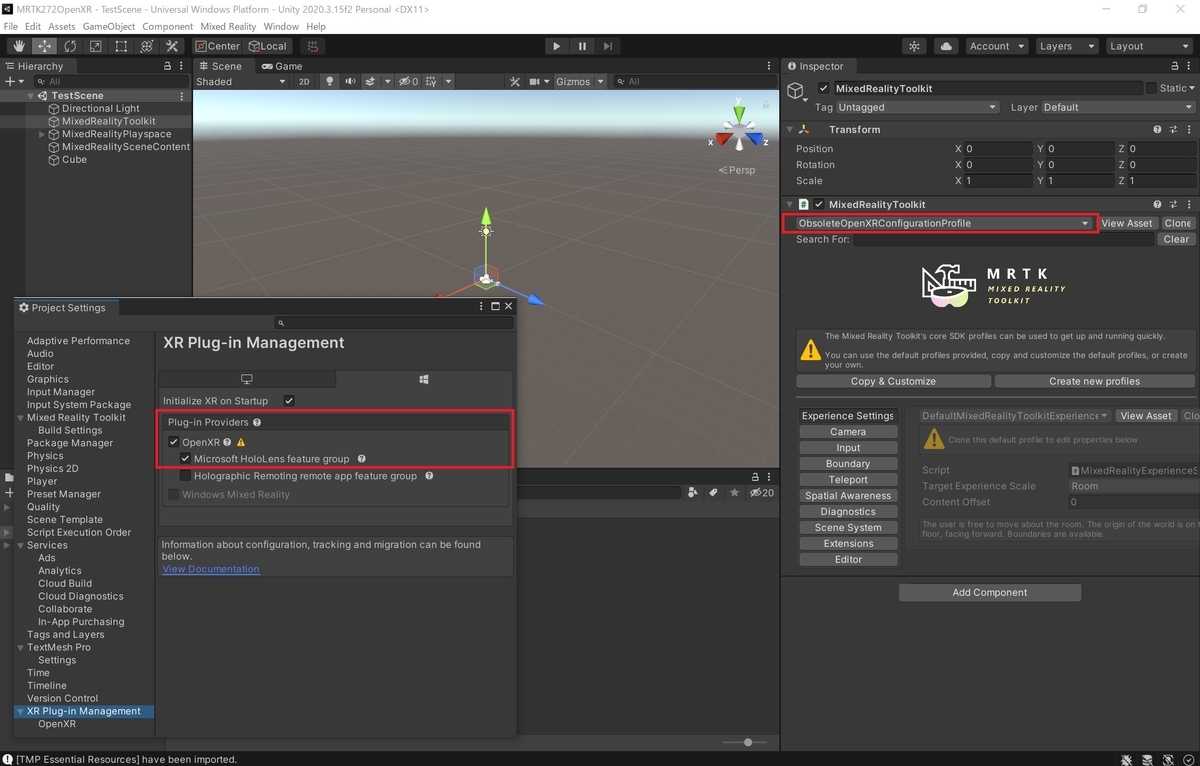Image resolution: width=1200 pixels, height=766 pixels.
Task: Uncheck Initialize XR on Startup
Action: pos(289,401)
